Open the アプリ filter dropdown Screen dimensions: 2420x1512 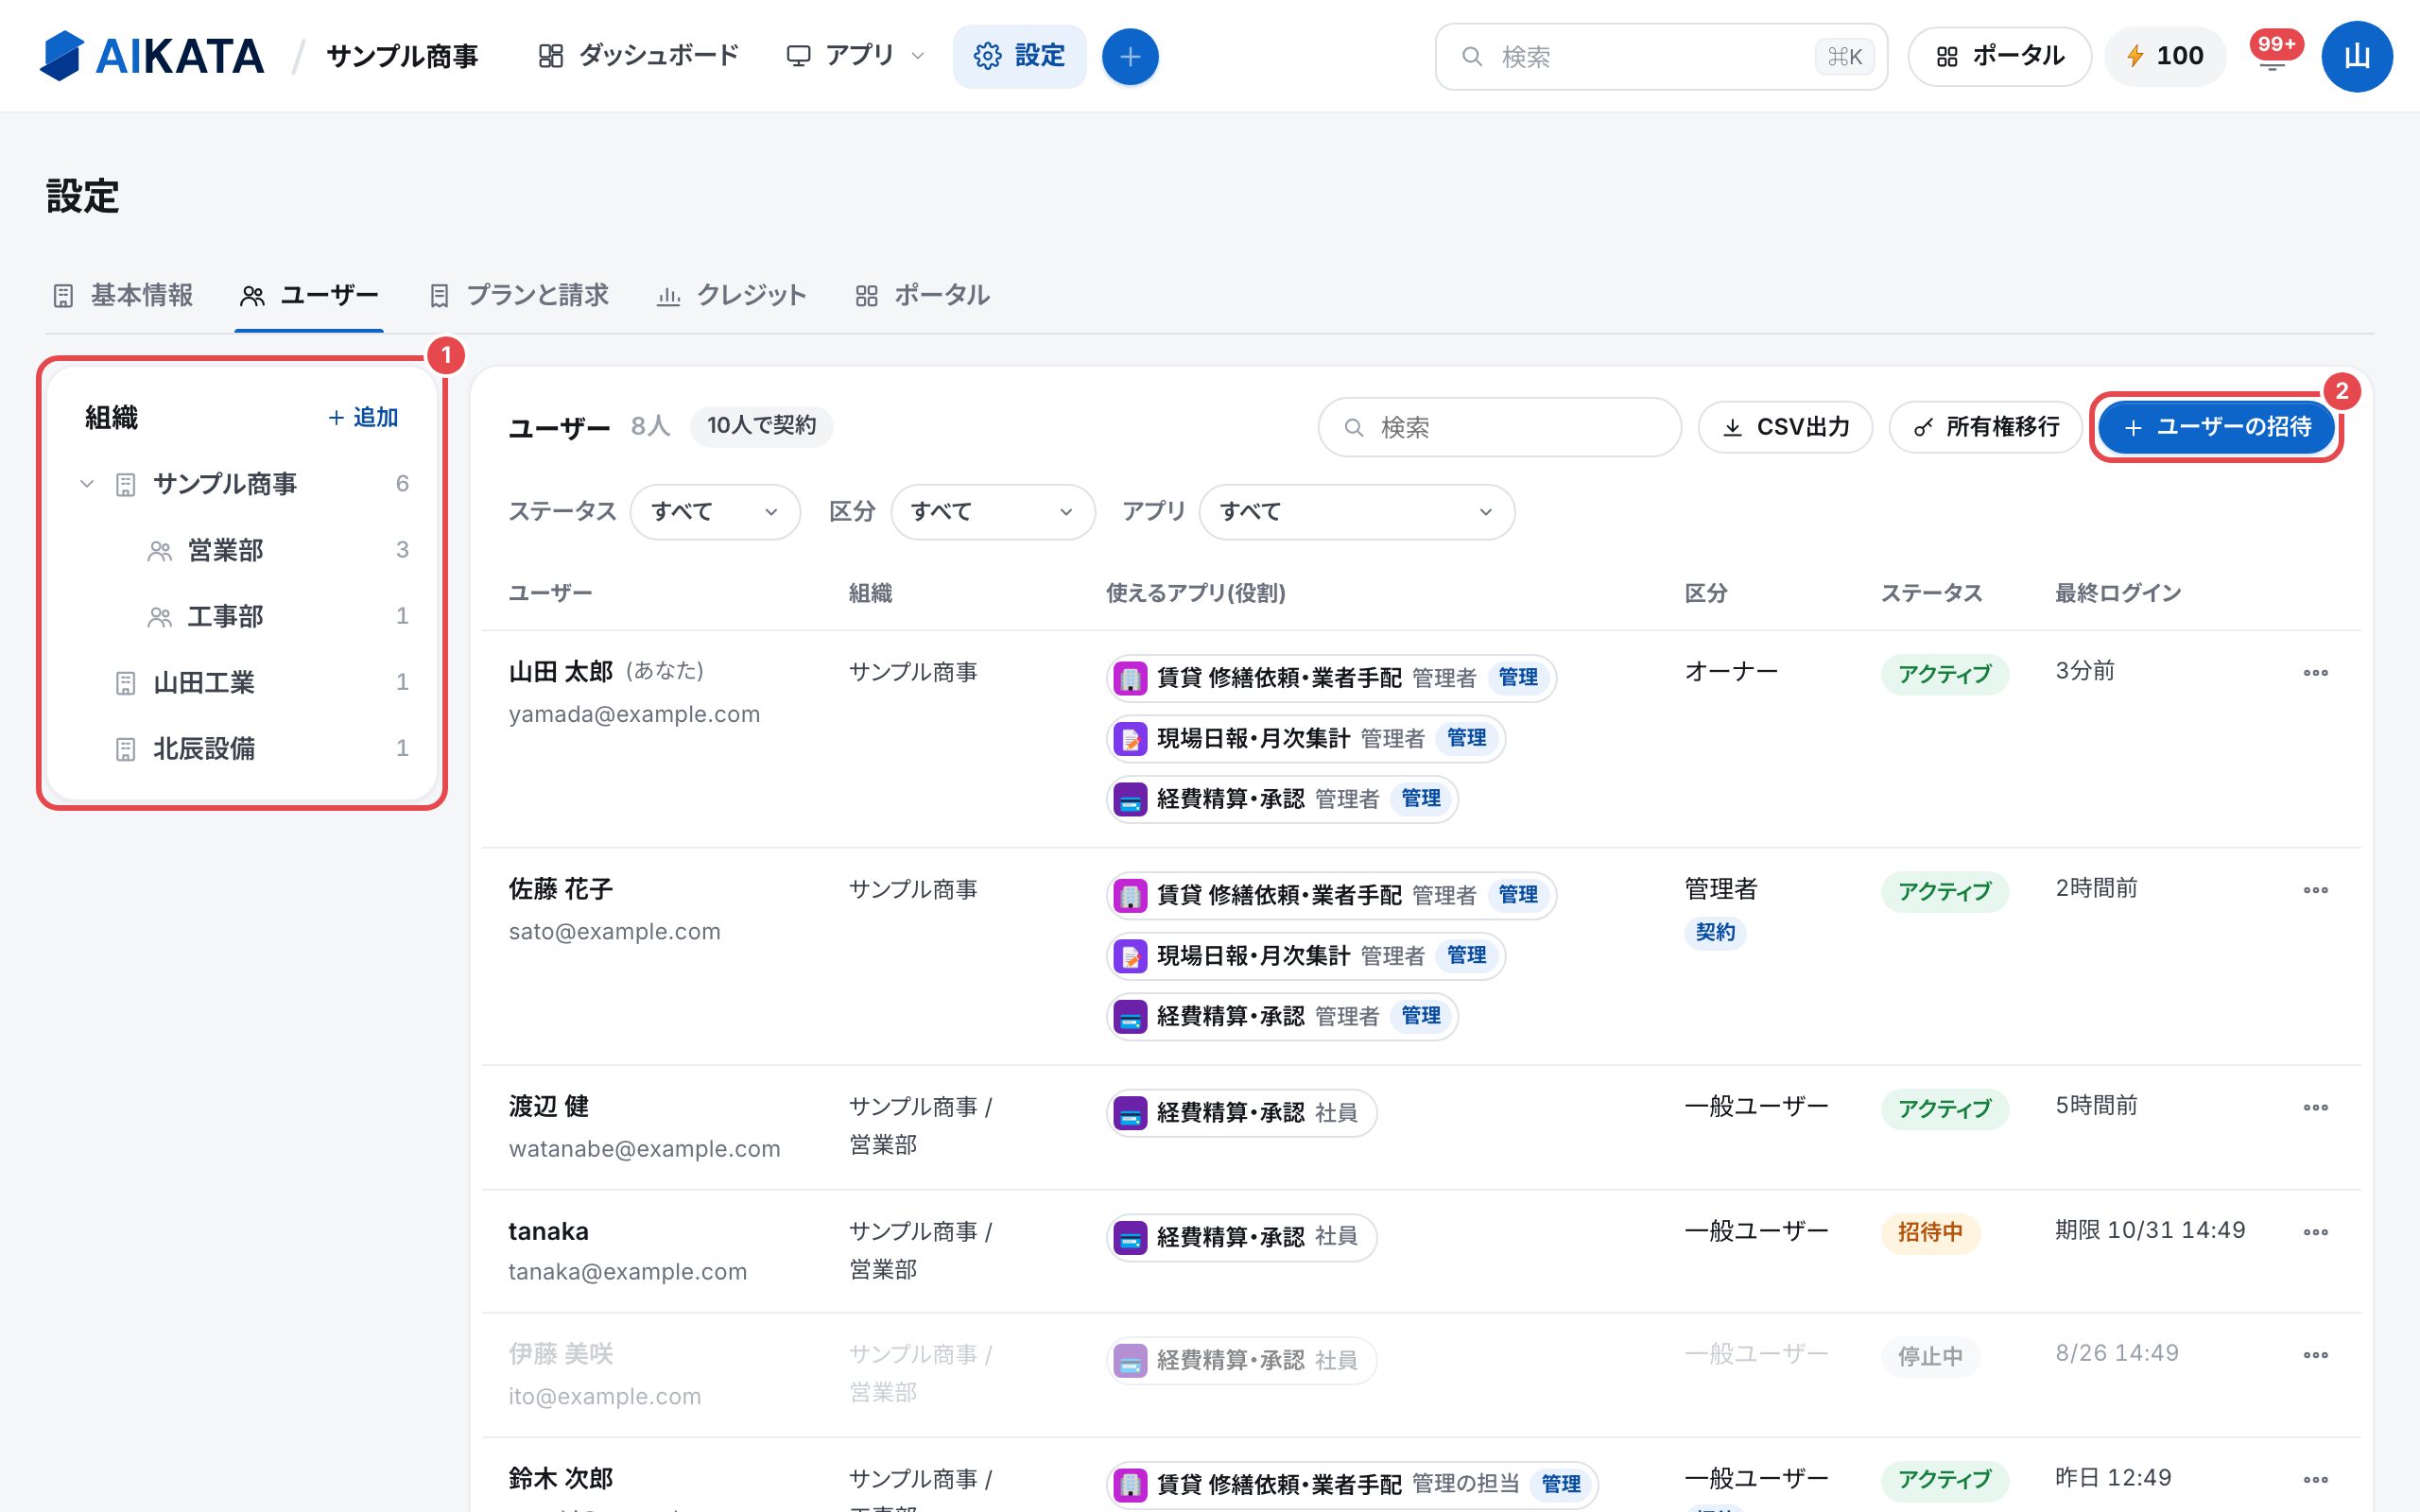click(x=1356, y=512)
